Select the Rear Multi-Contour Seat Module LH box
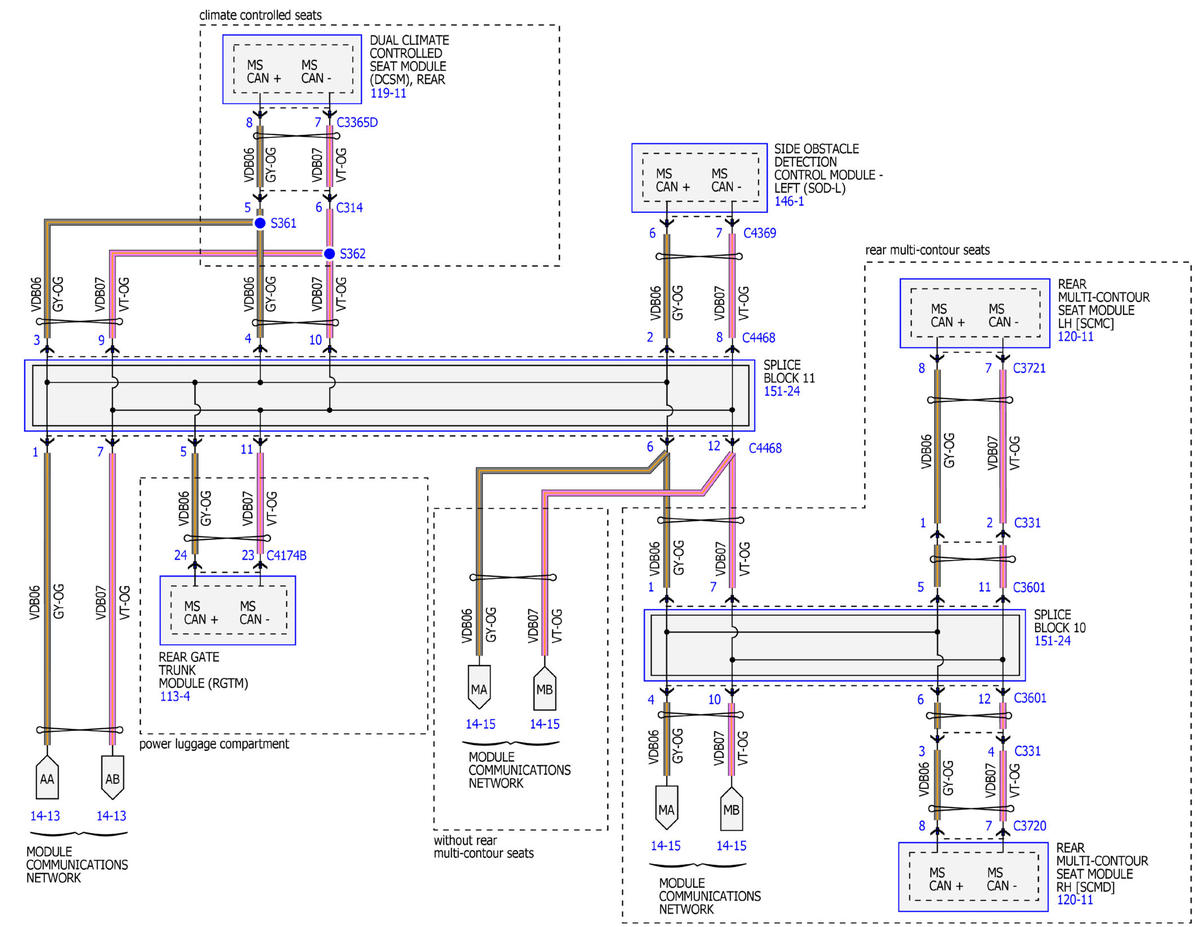Viewport: 1200px width, 927px height. (974, 313)
